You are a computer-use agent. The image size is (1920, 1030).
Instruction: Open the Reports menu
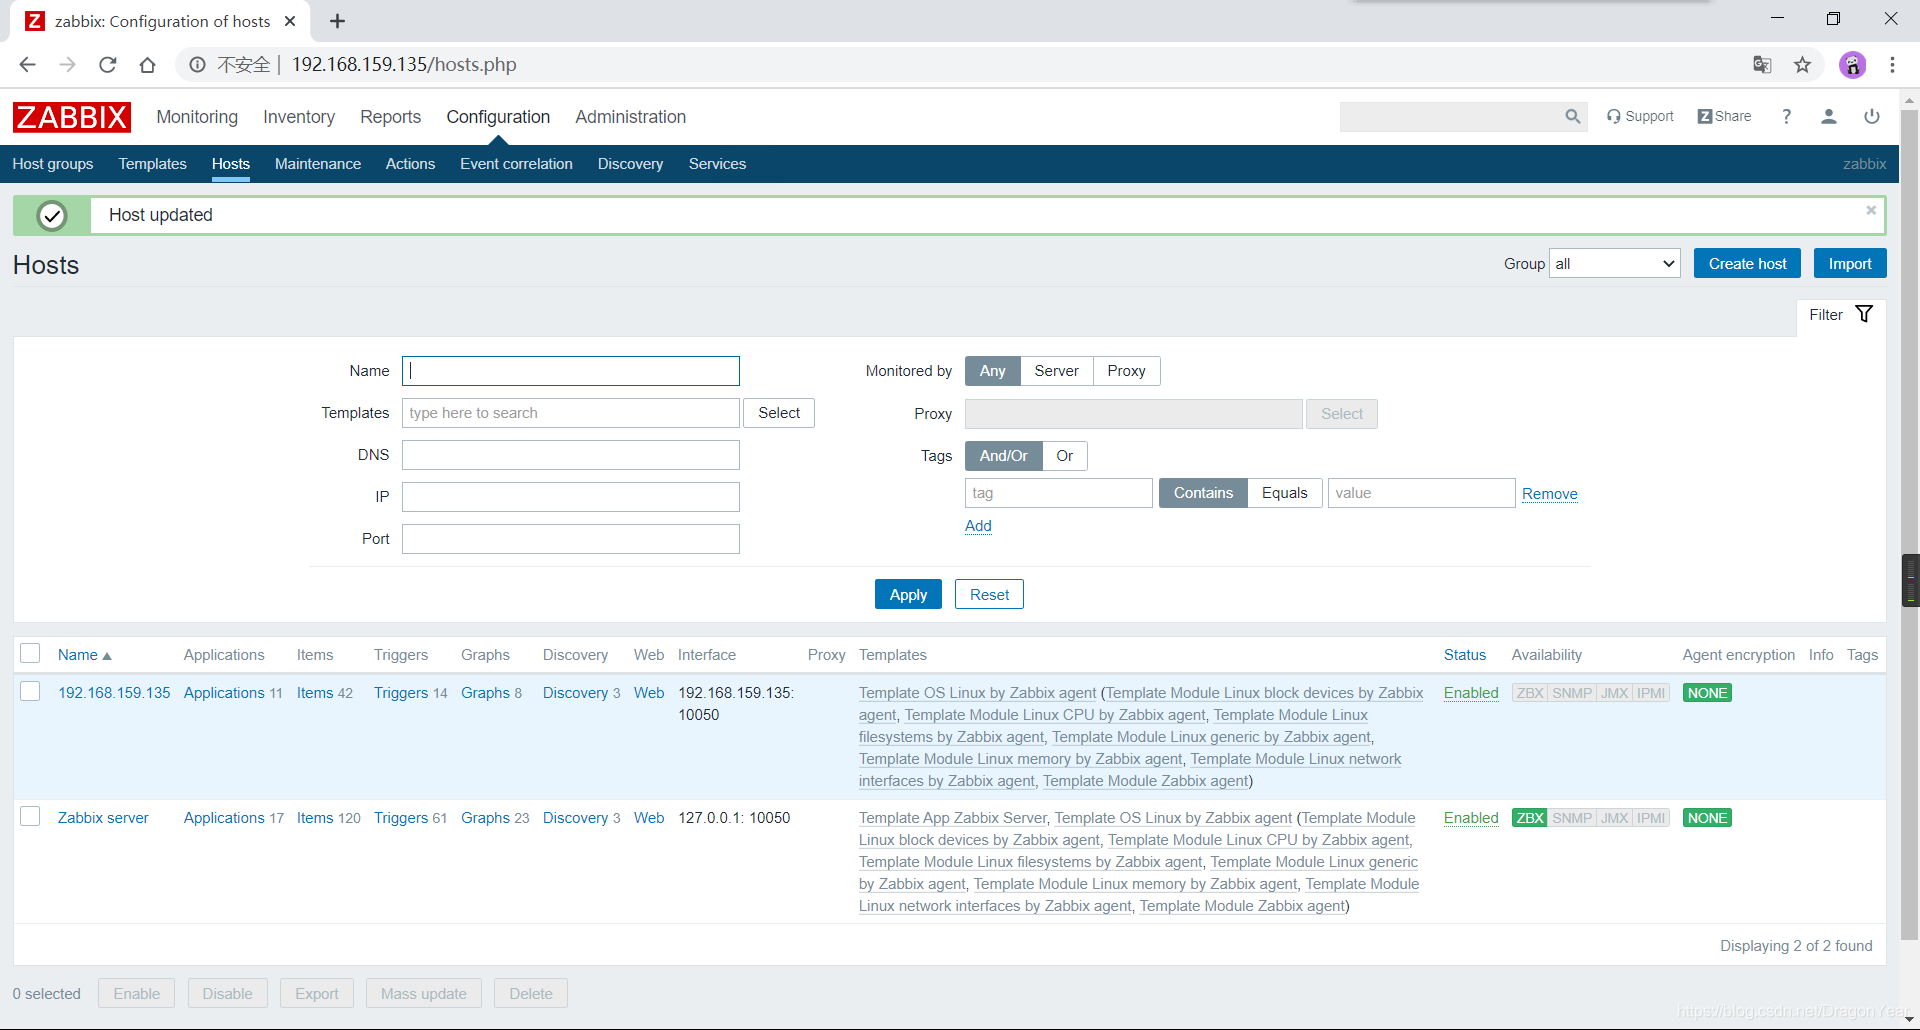click(x=390, y=117)
